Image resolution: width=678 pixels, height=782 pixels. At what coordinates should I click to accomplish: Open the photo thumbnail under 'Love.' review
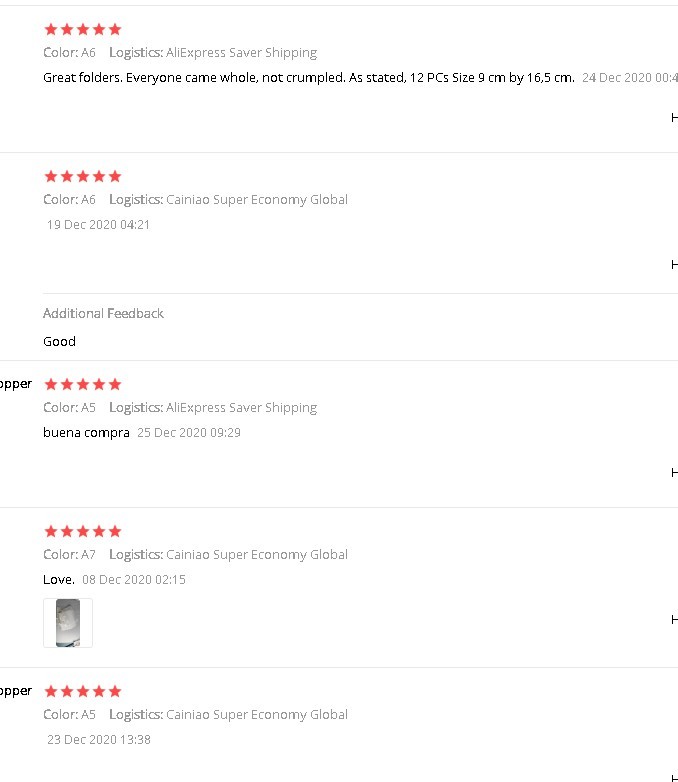click(68, 623)
